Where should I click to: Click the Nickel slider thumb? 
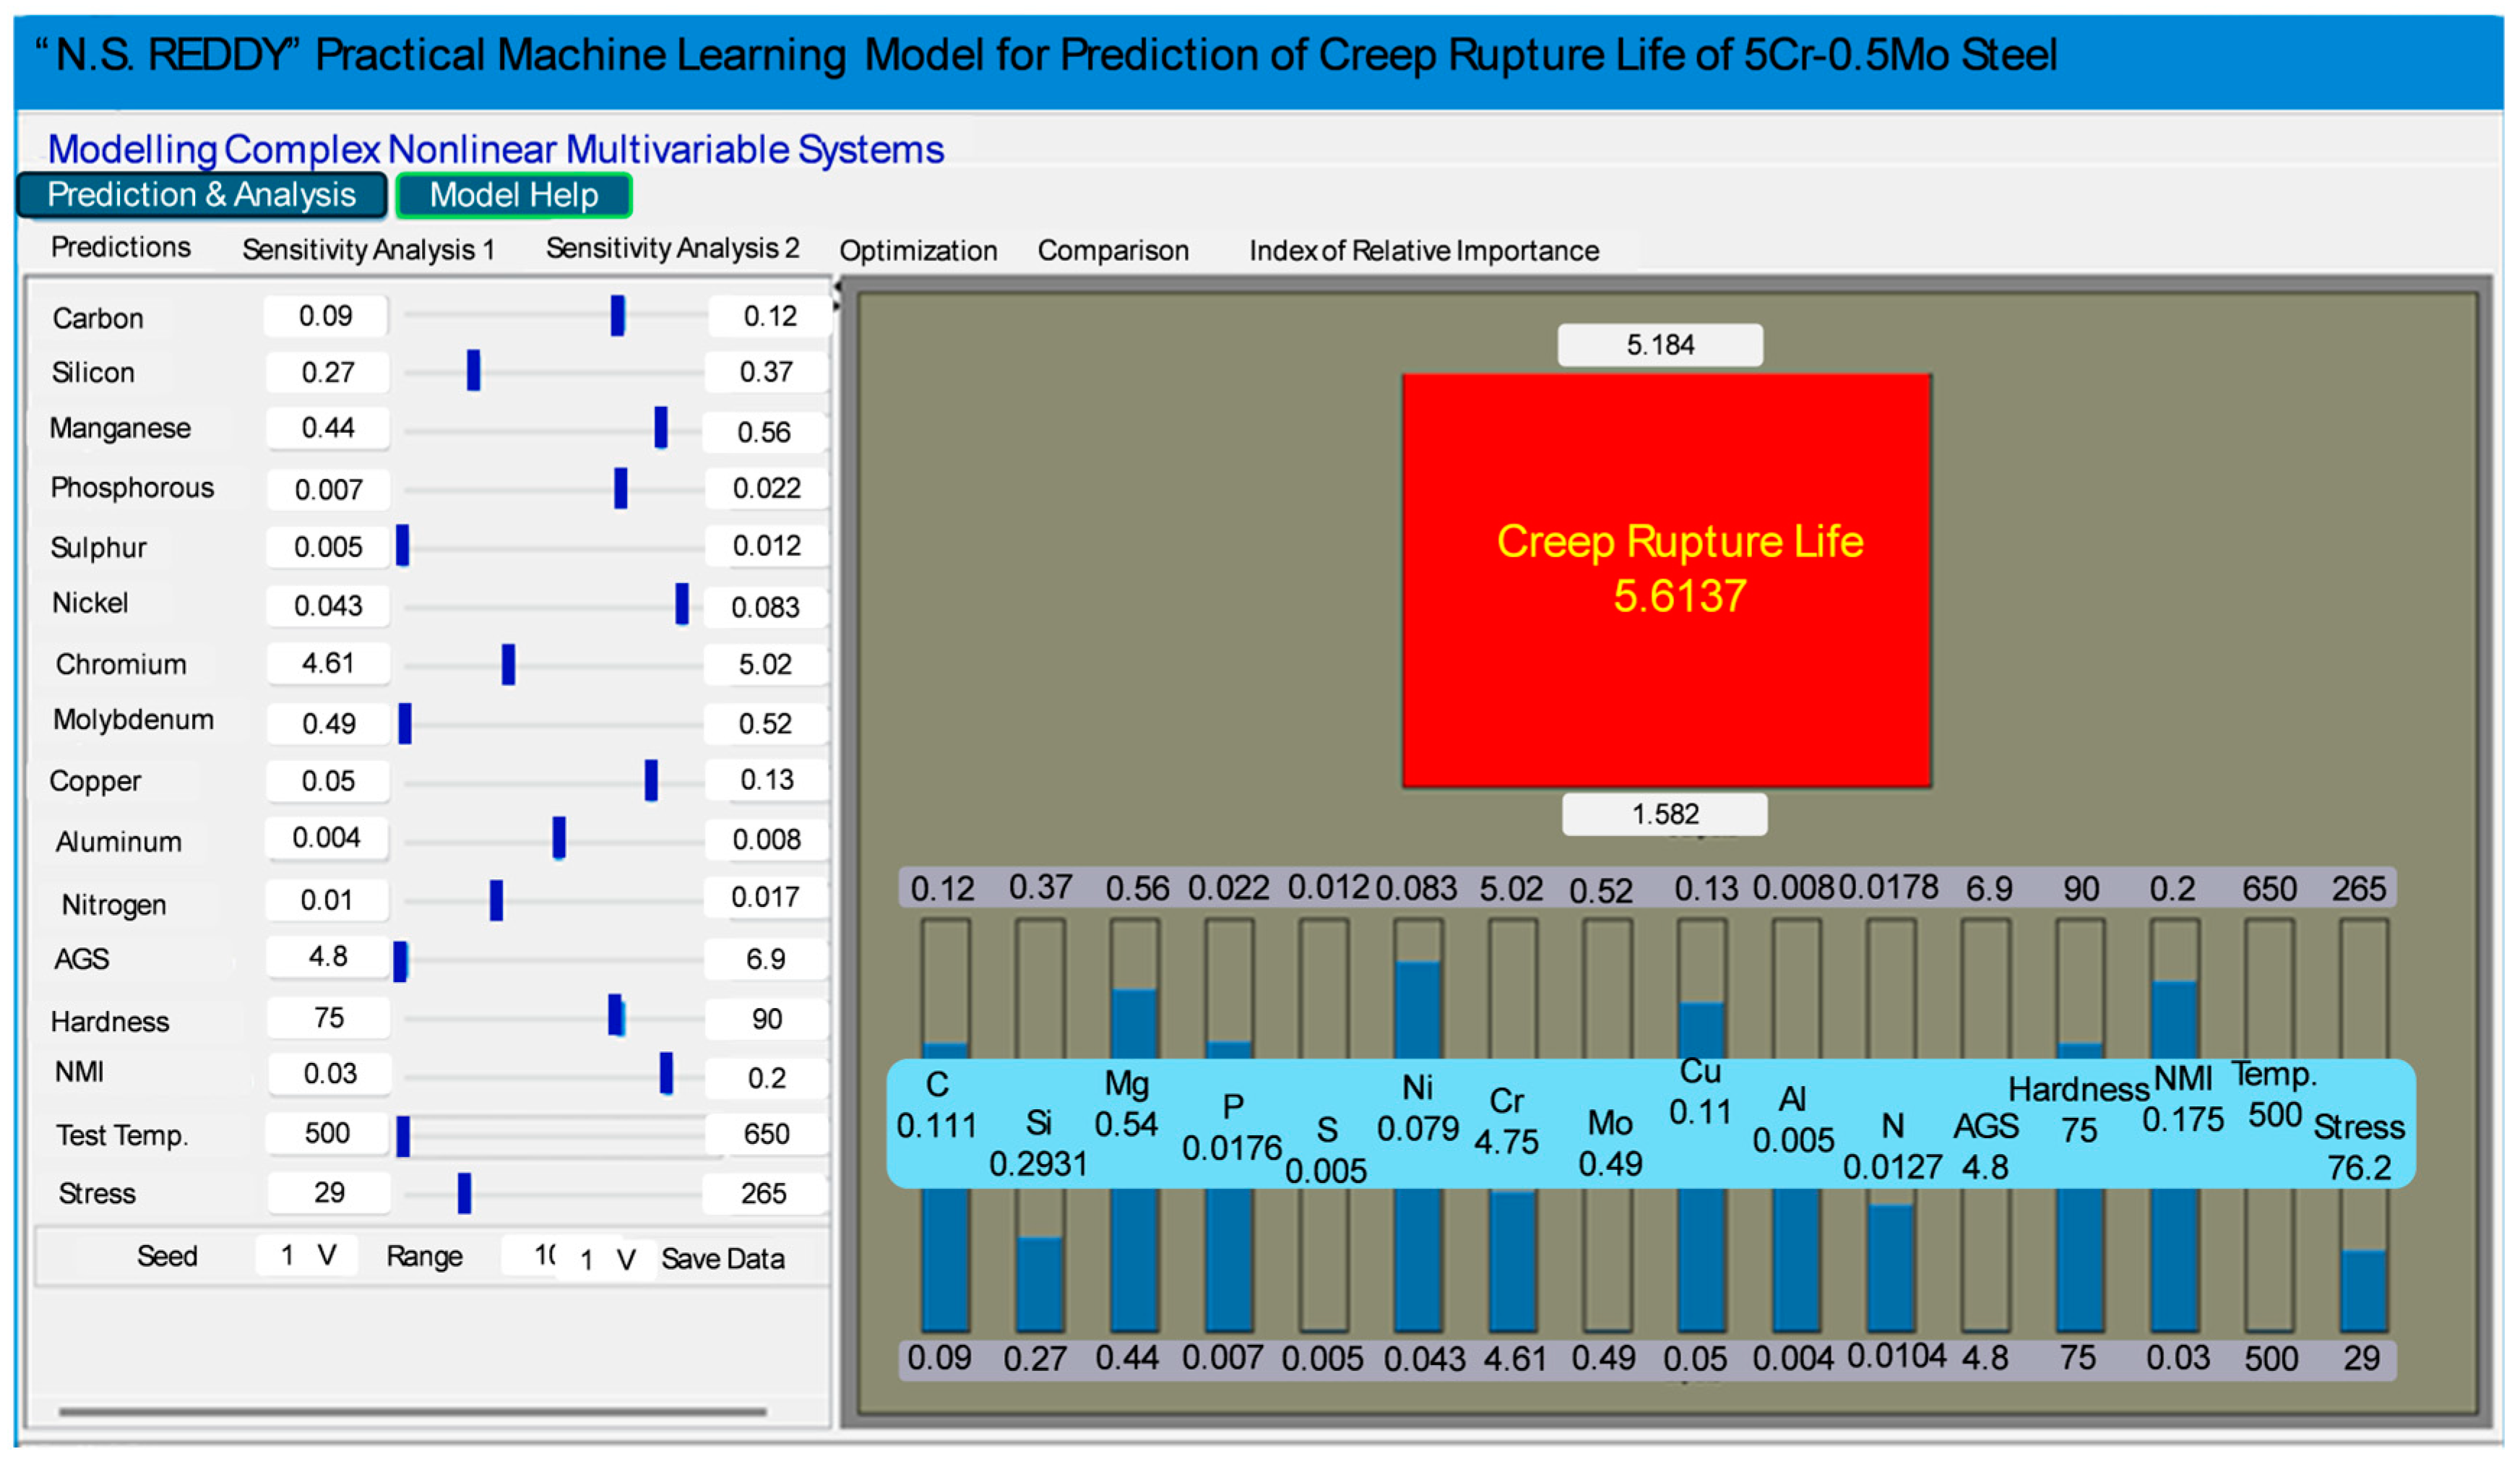[x=682, y=605]
